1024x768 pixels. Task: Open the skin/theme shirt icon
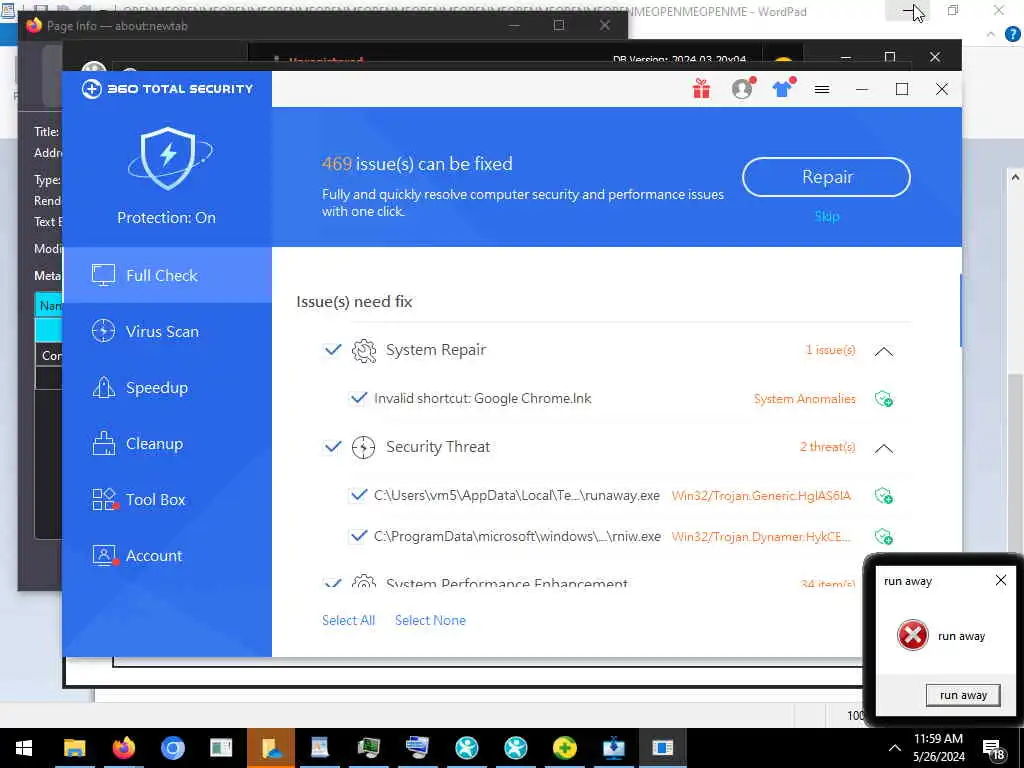click(x=782, y=89)
